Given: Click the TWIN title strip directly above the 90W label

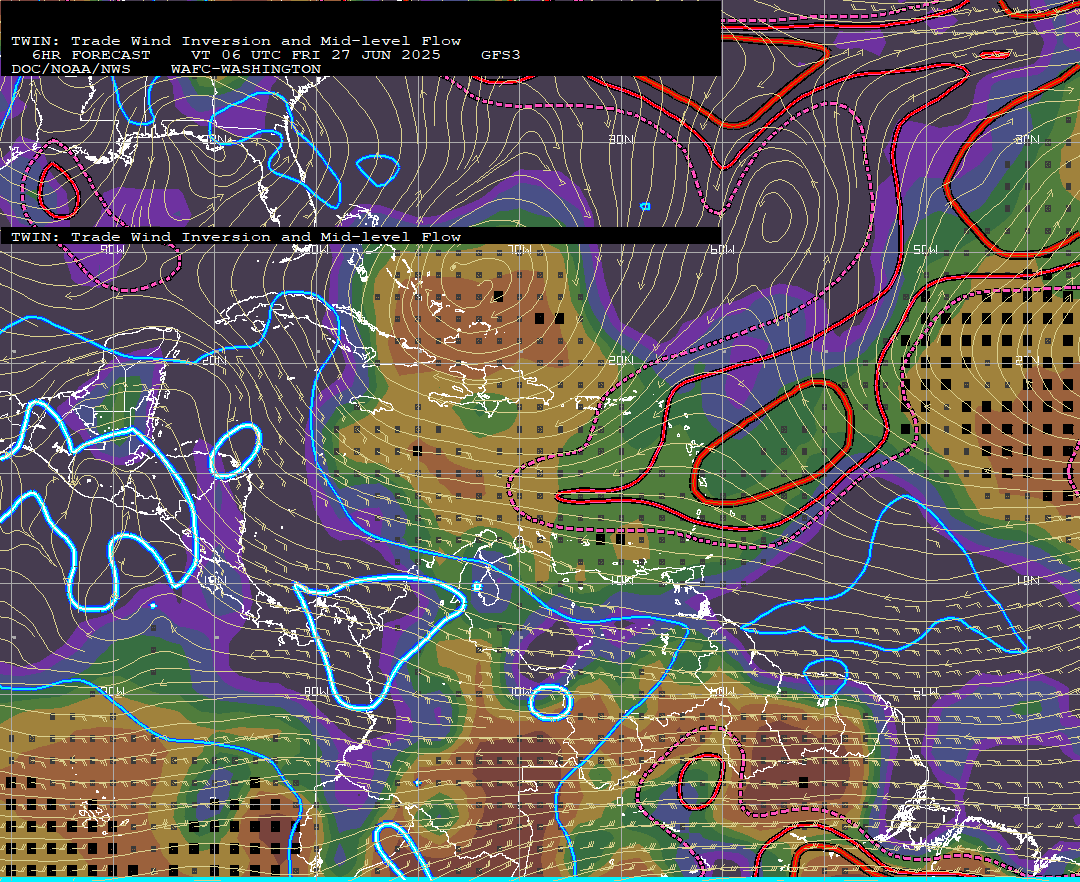Looking at the screenshot, I should pos(236,237).
